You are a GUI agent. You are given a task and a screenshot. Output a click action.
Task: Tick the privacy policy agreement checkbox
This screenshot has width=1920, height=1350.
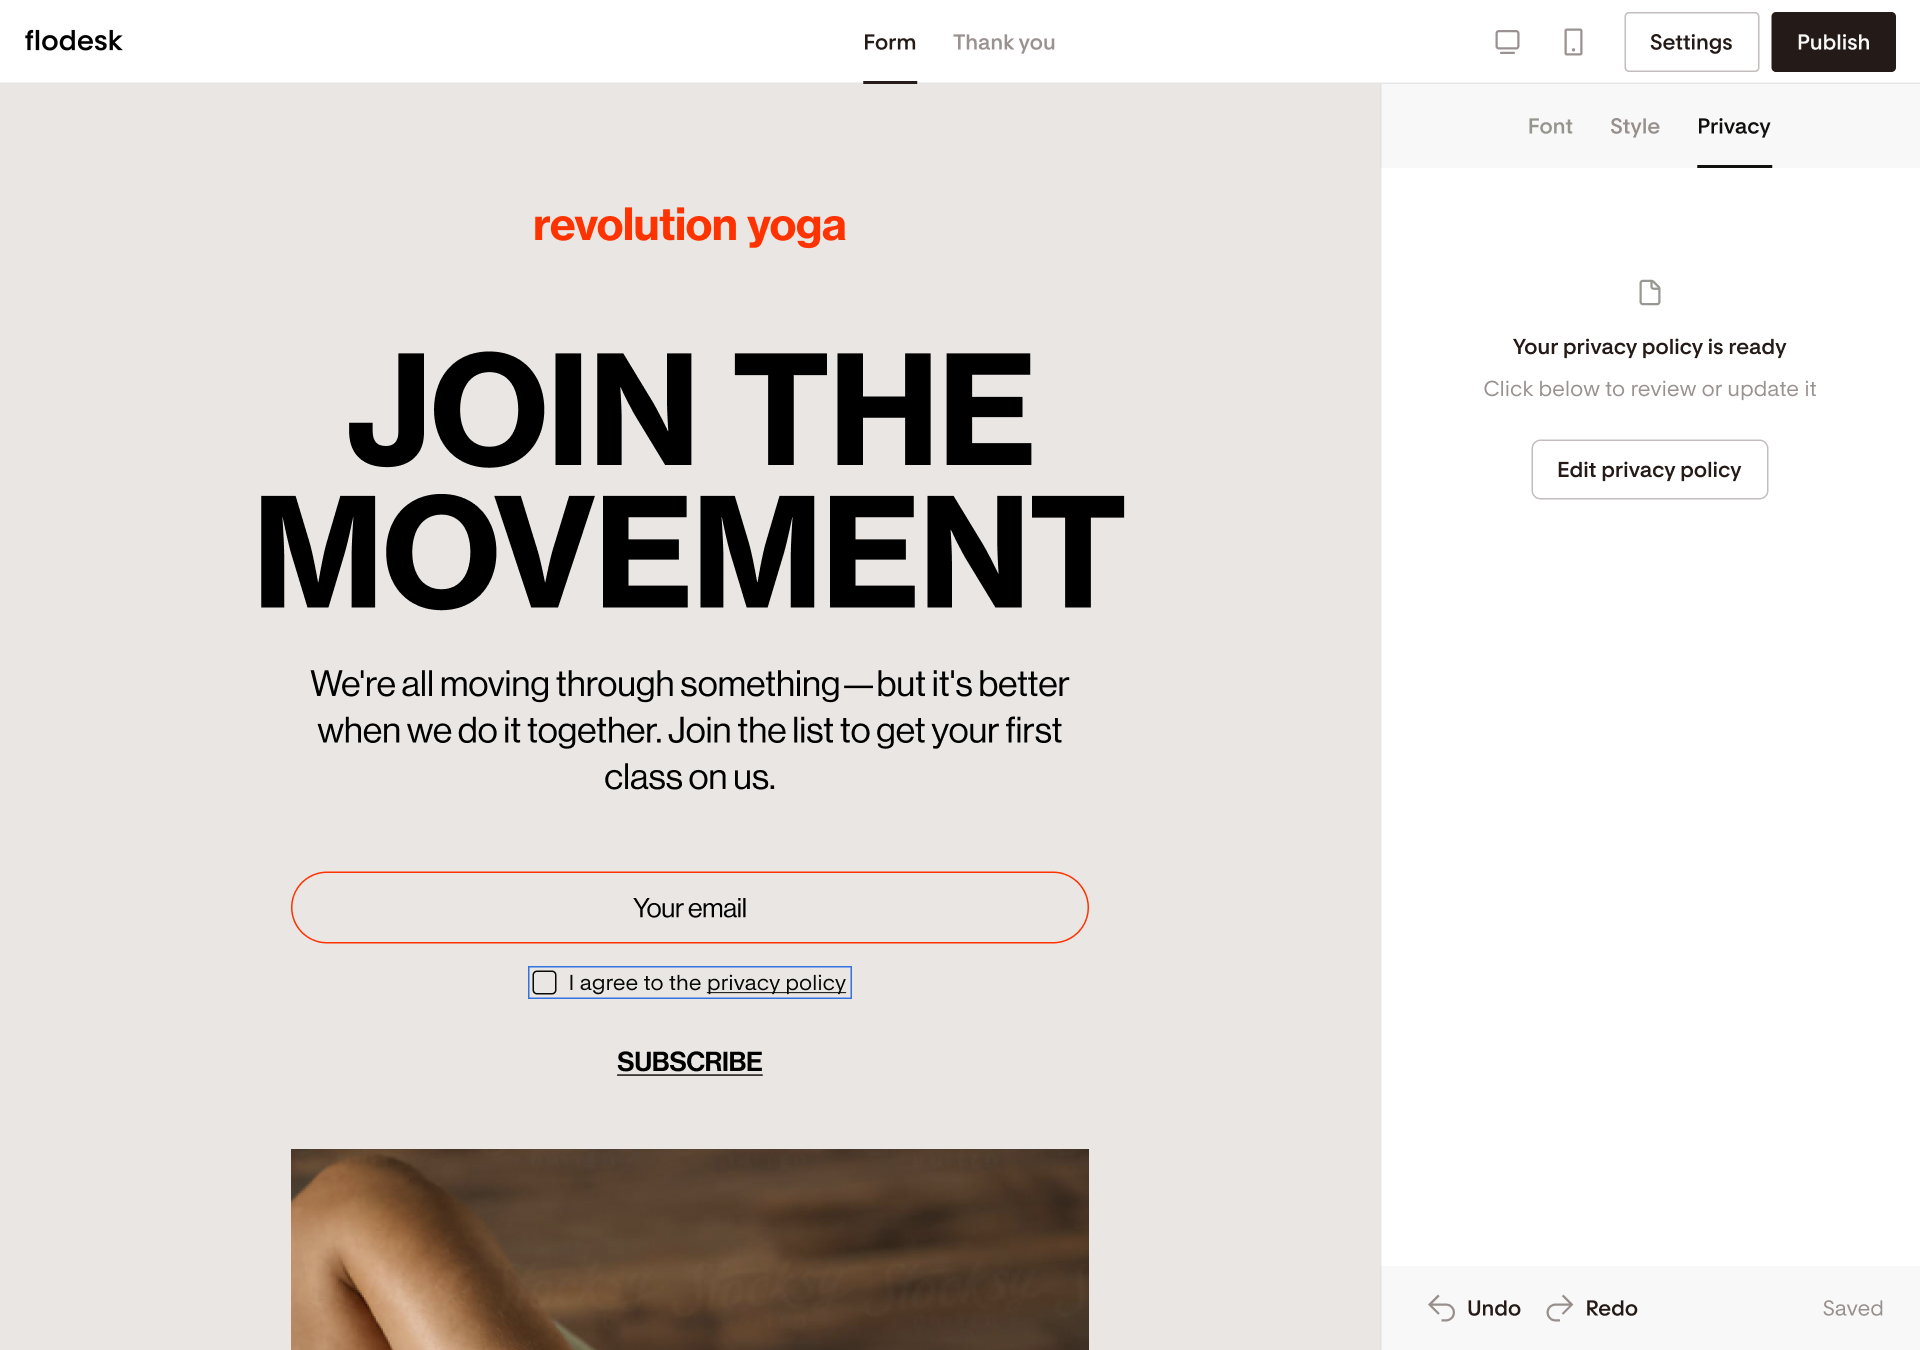coord(545,983)
